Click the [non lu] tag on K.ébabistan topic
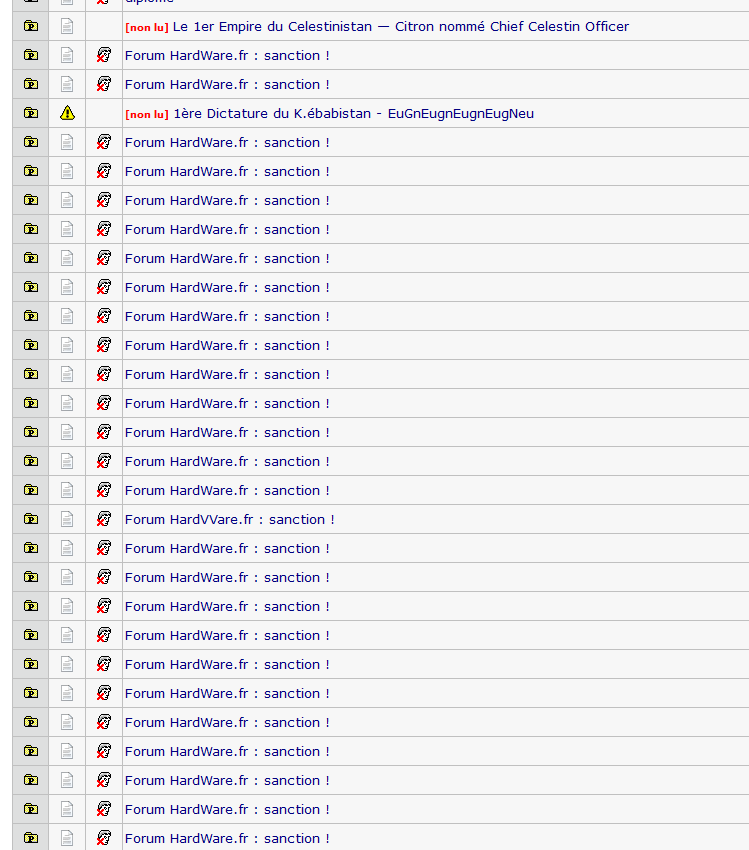Image resolution: width=749 pixels, height=850 pixels. (147, 114)
